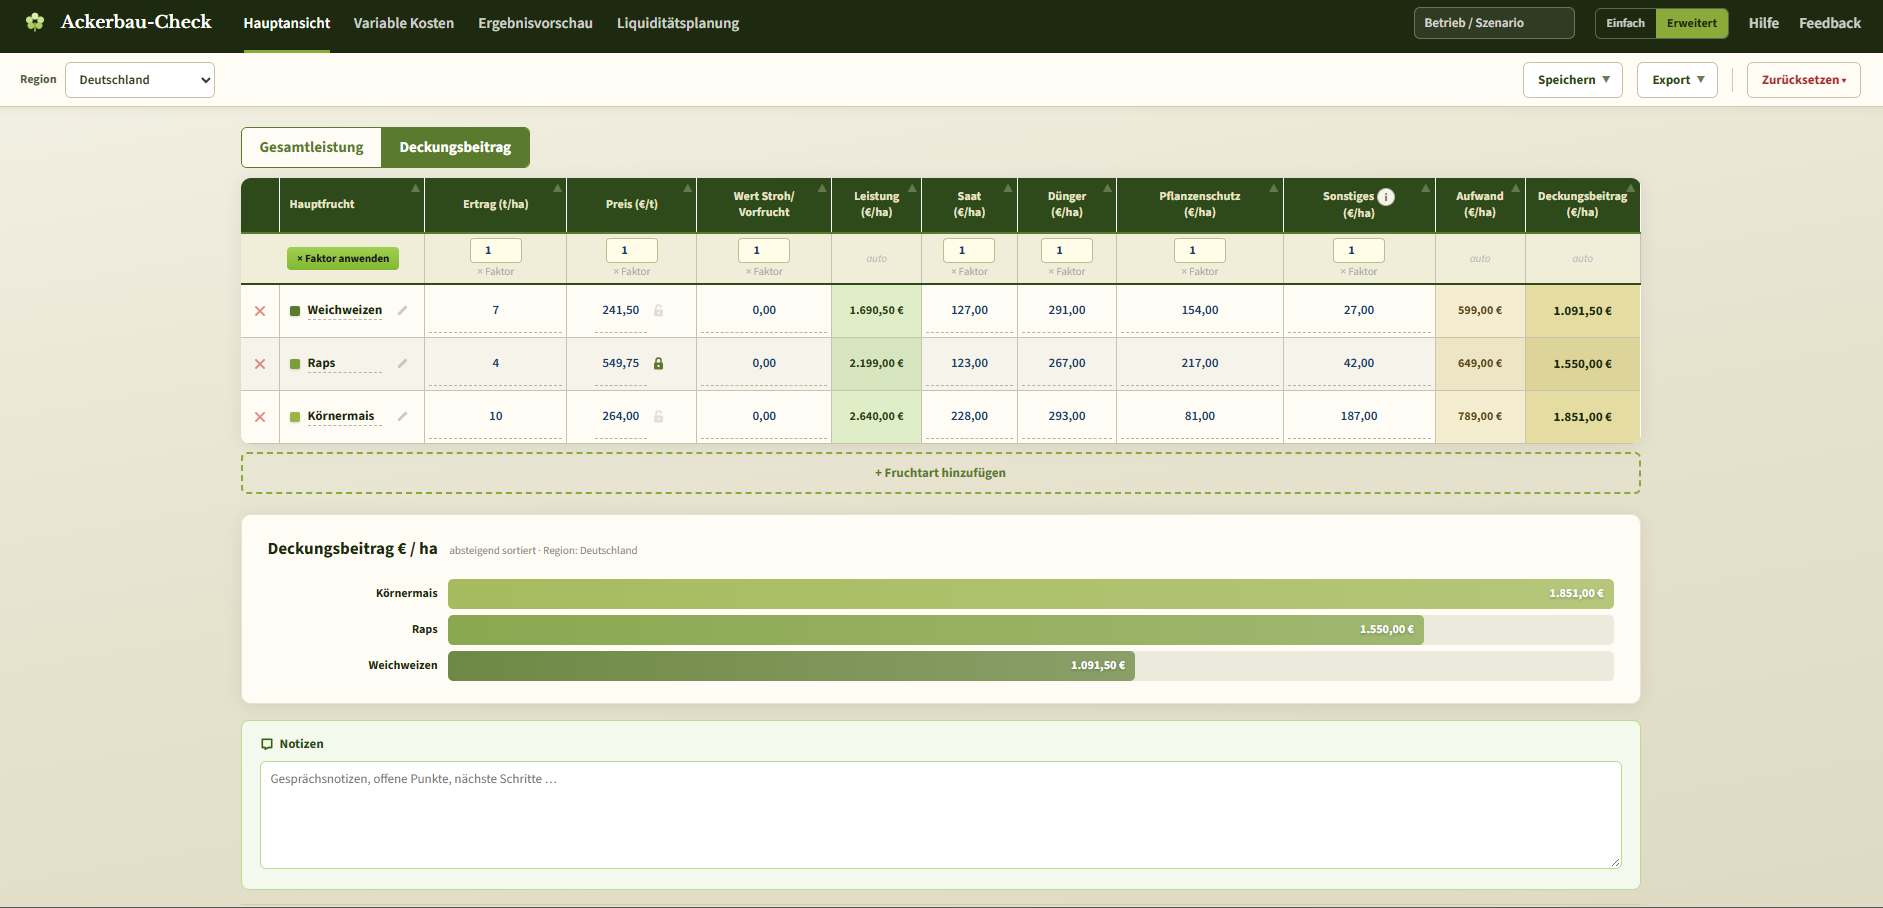
Task: Edit Weichweizen name with pencil icon
Action: [x=402, y=310]
